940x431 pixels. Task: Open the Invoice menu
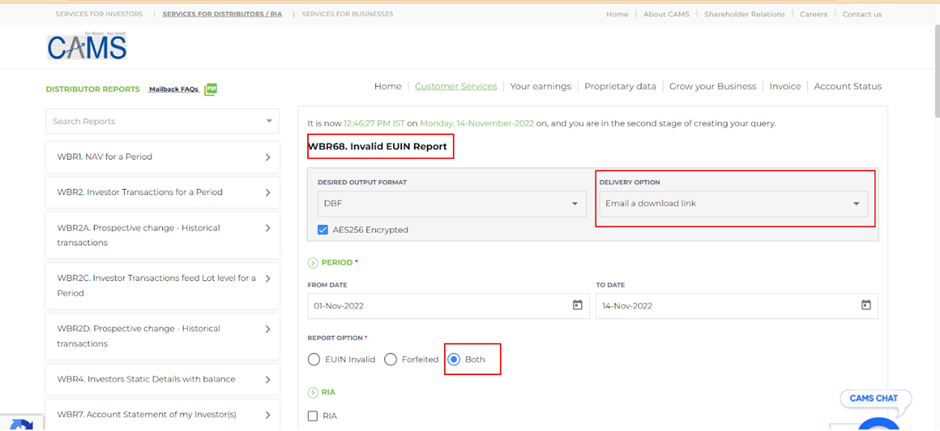click(x=785, y=86)
